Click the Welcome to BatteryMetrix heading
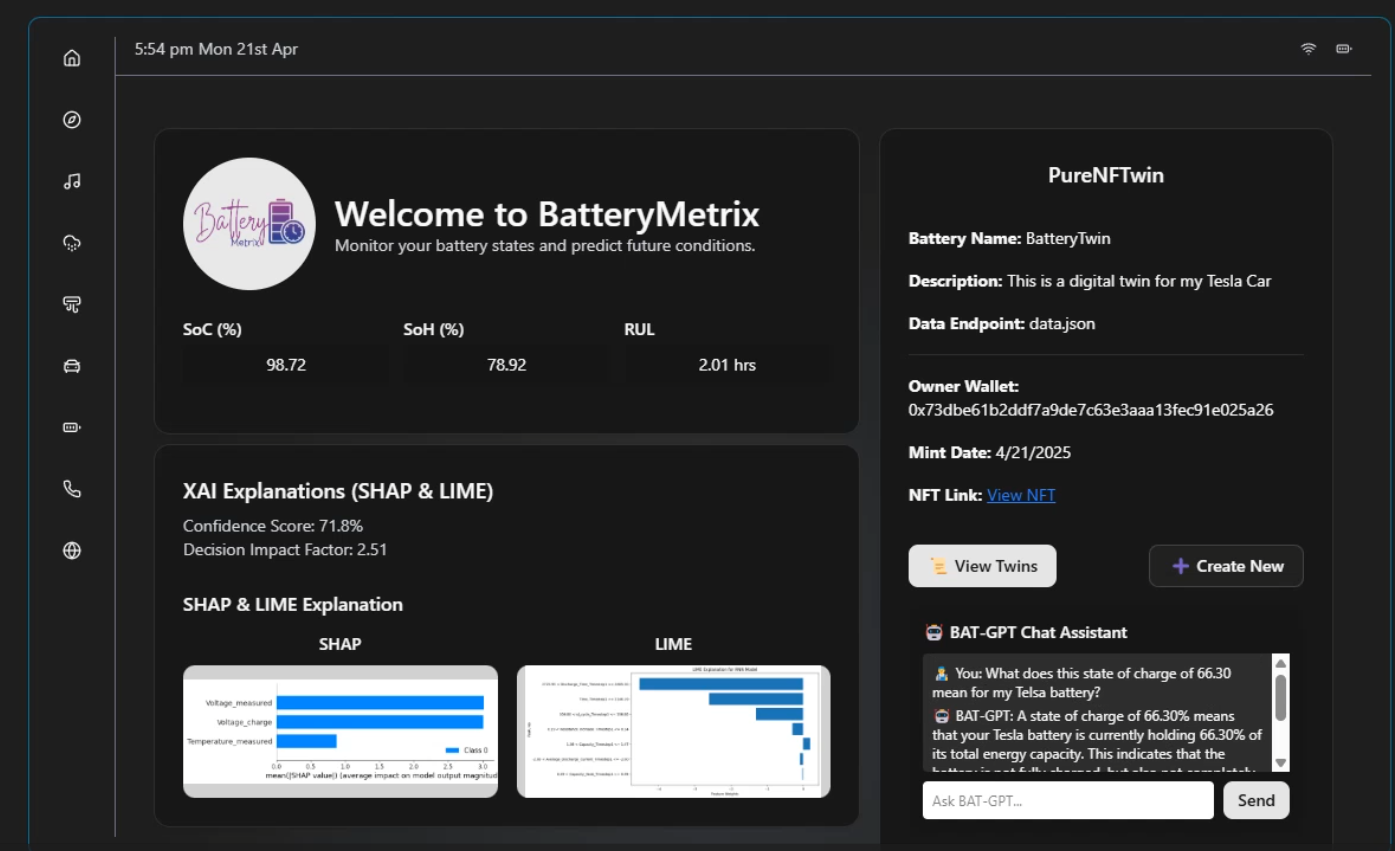This screenshot has width=1395, height=851. (547, 214)
